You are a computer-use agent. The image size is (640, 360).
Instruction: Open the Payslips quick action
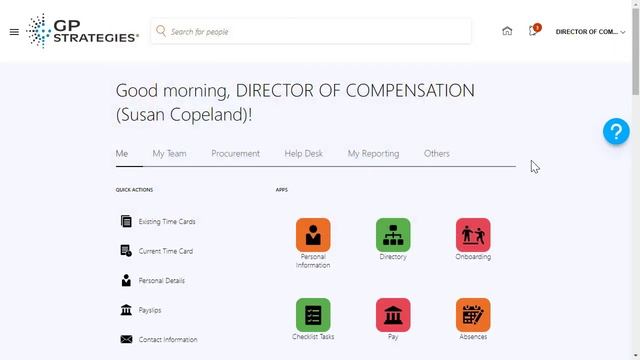coord(150,310)
